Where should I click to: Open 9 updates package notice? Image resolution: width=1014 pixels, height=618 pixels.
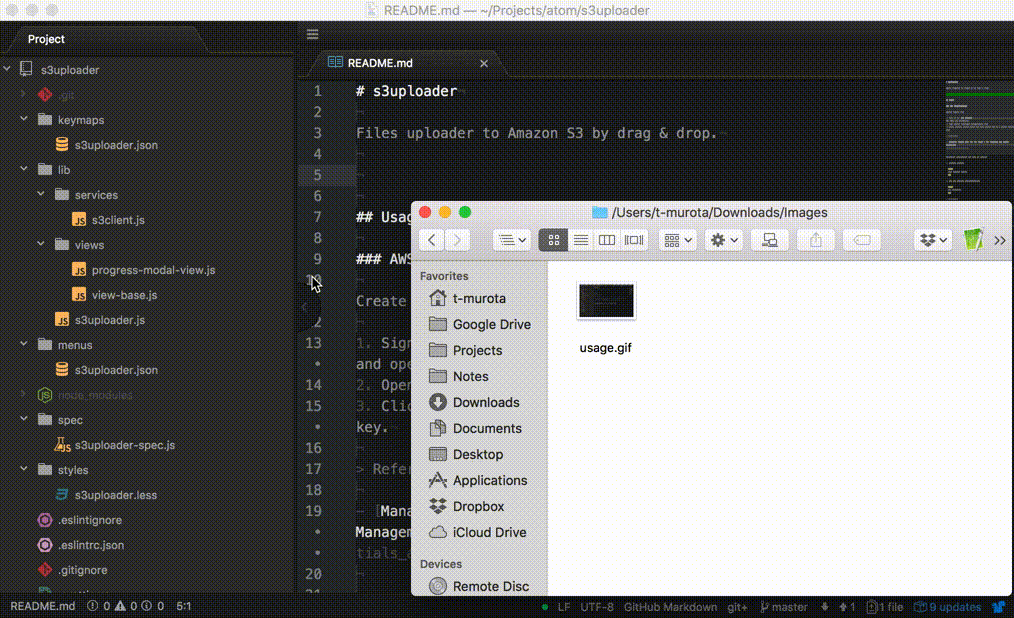pos(947,607)
